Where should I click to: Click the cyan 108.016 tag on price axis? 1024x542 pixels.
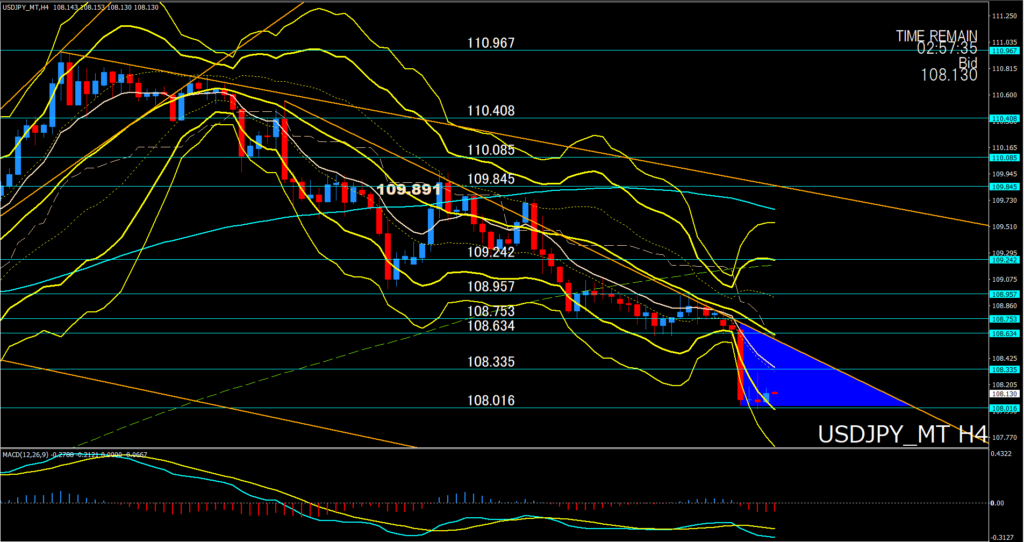coord(1004,407)
